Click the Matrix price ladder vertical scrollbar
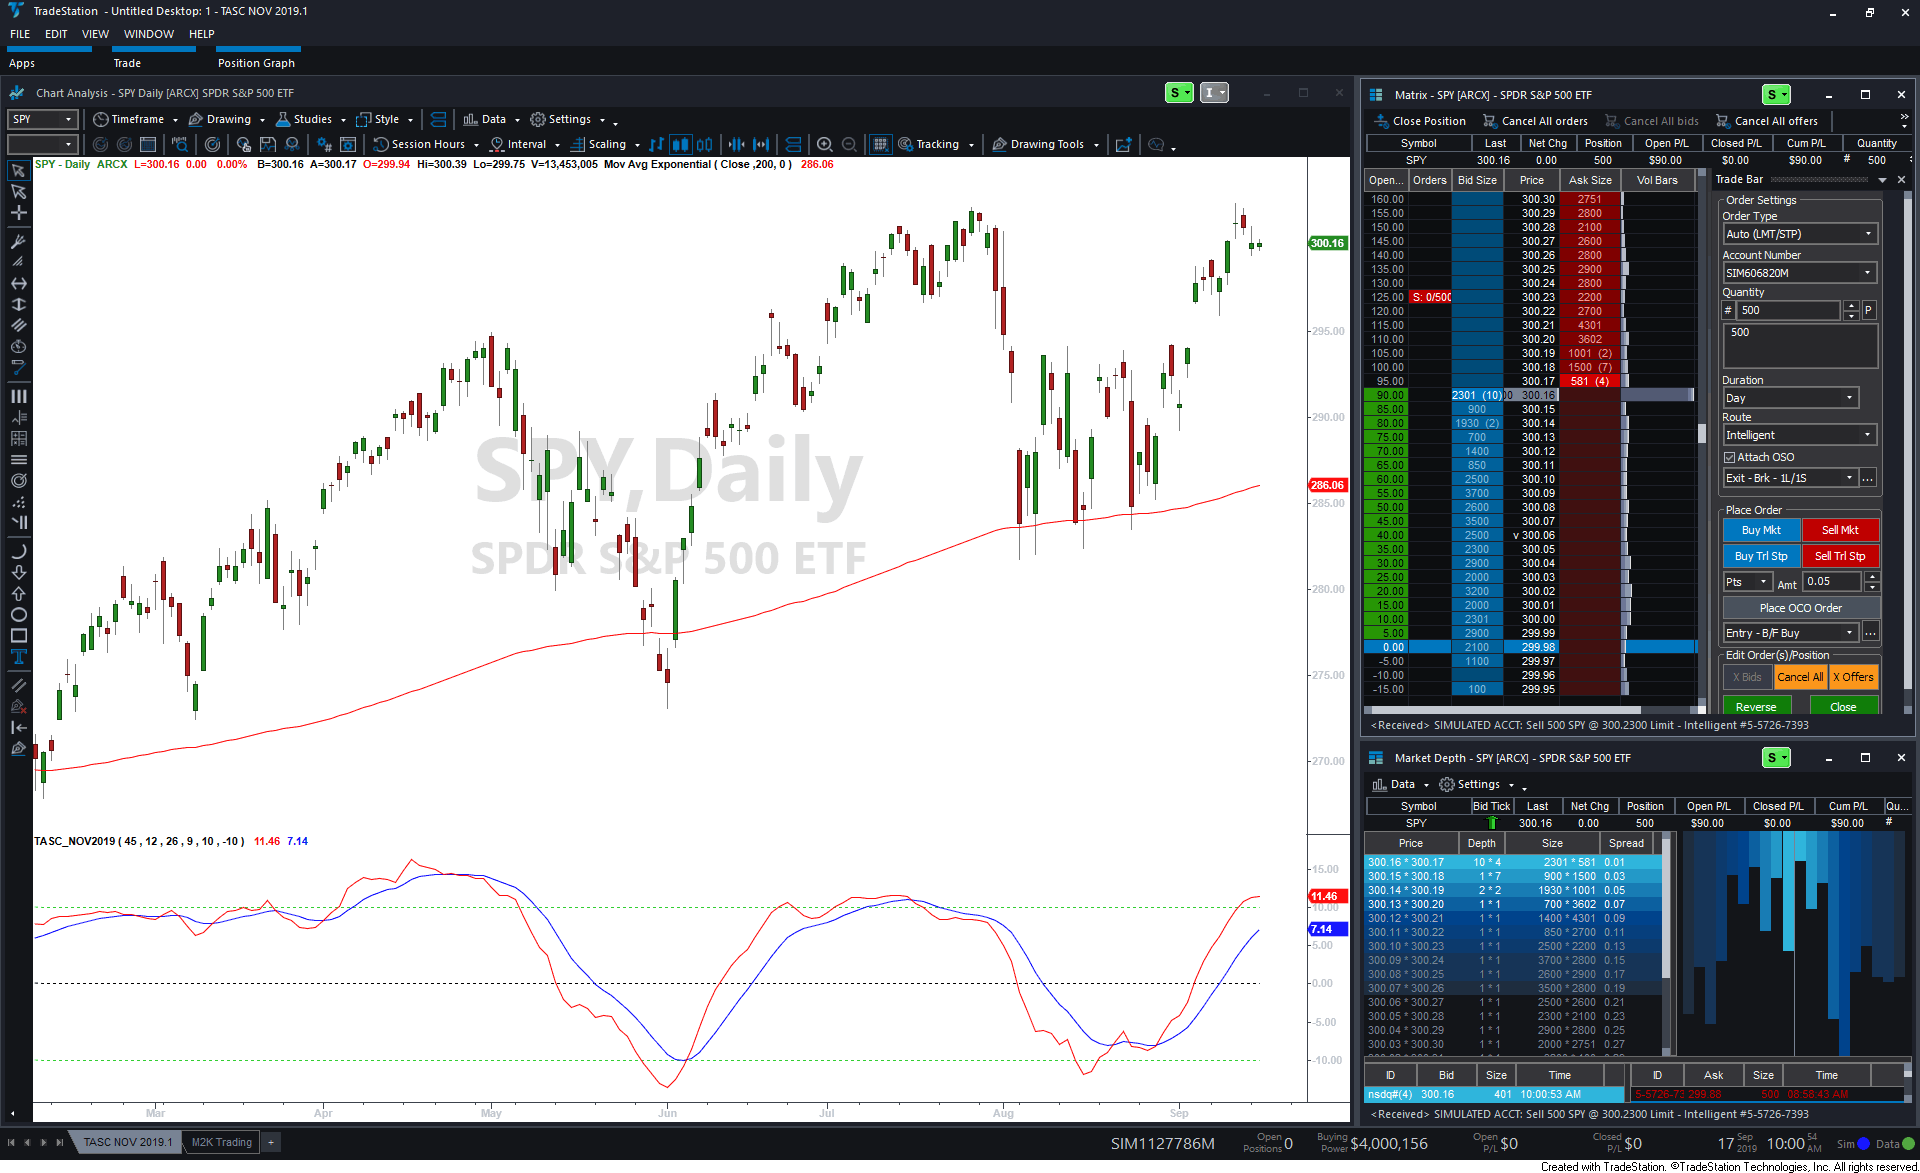 (1702, 433)
